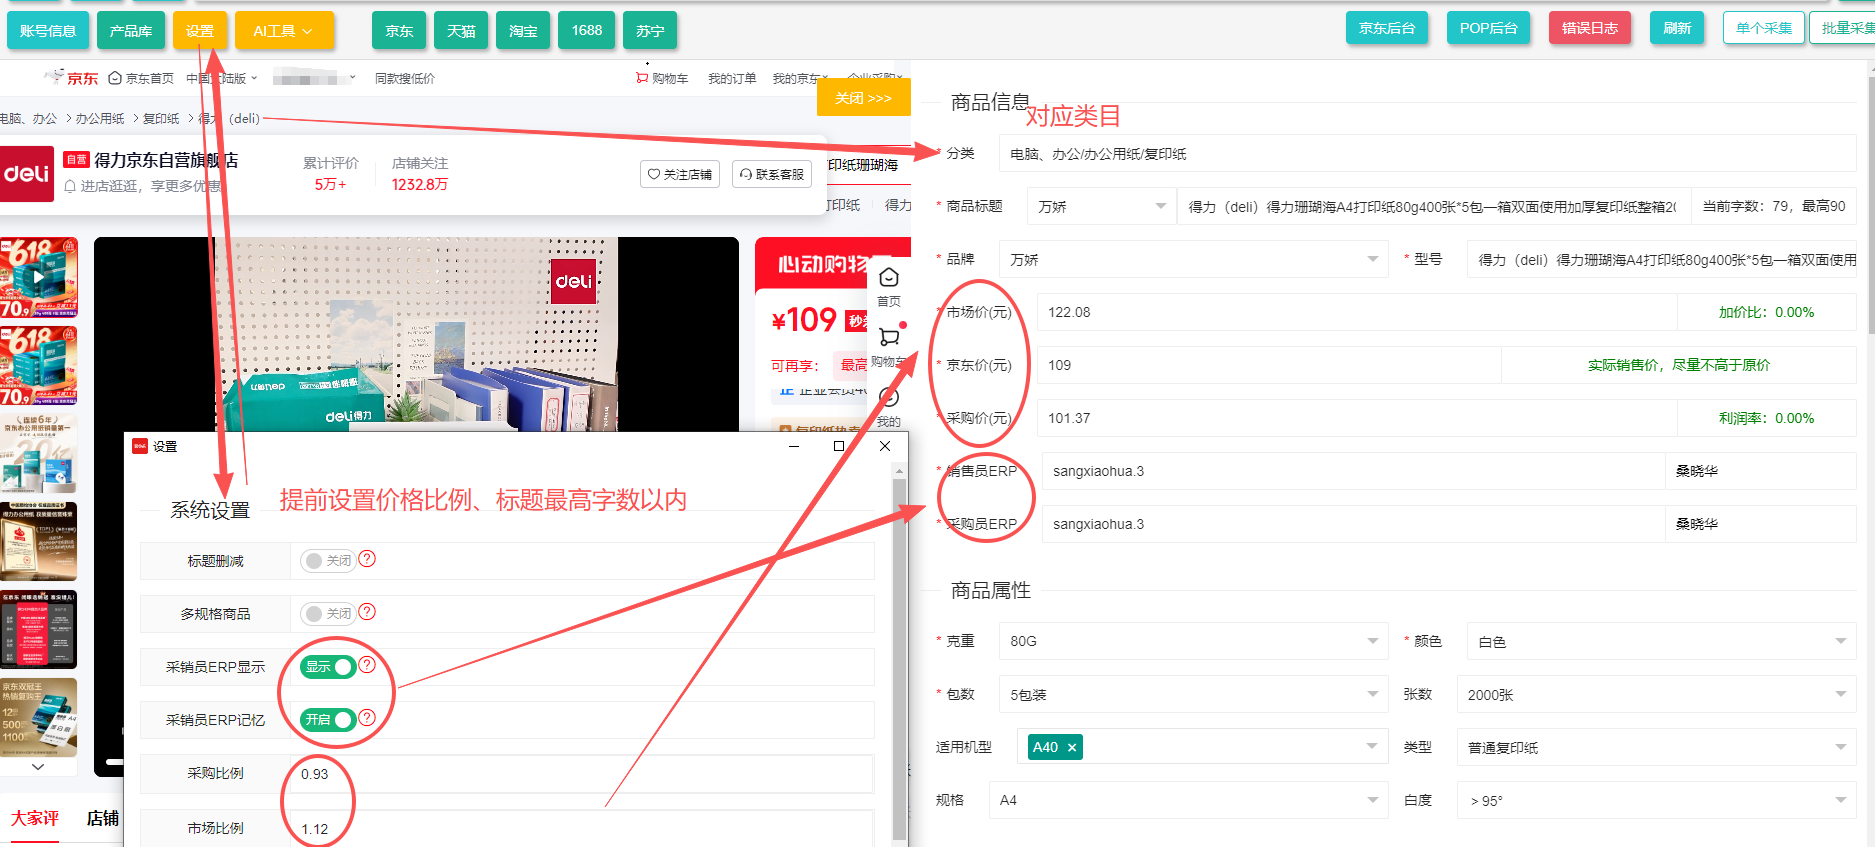Image resolution: width=1875 pixels, height=847 pixels.
Task: Remove the A40 tag in 适用机型
Action: 1072,747
